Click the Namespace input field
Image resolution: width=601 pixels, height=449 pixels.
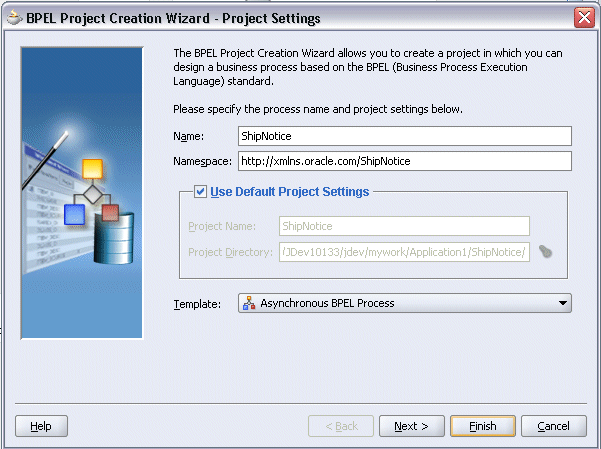coord(405,161)
